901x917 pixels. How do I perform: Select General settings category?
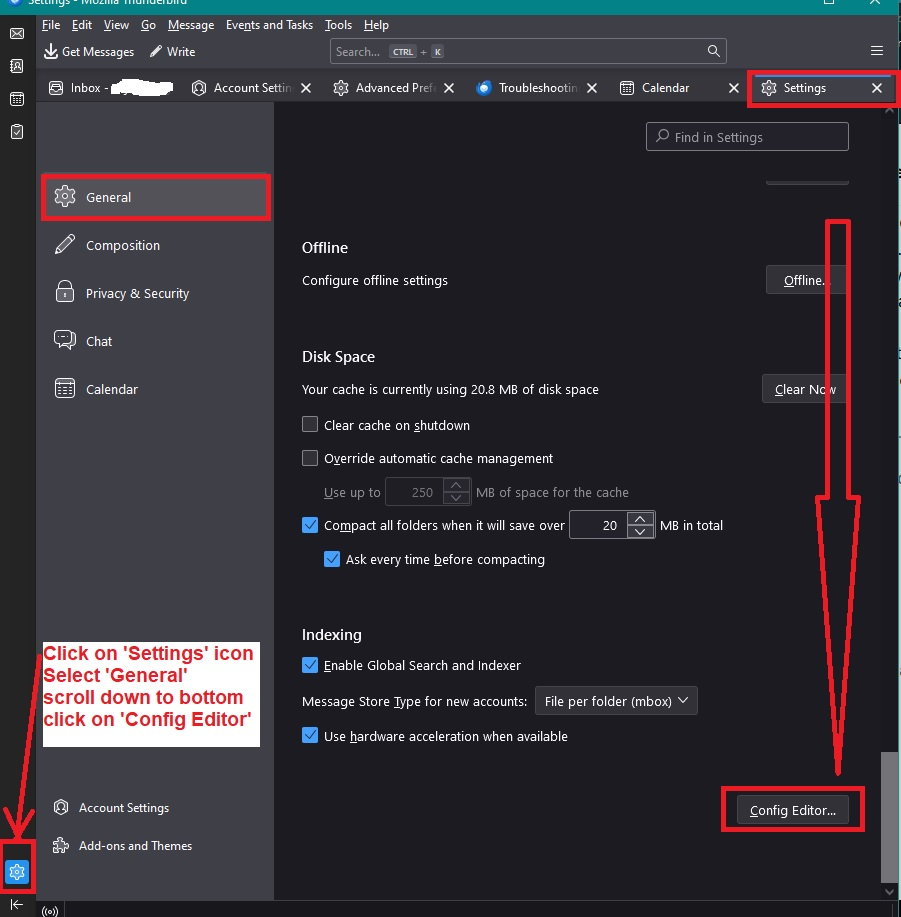tap(156, 197)
